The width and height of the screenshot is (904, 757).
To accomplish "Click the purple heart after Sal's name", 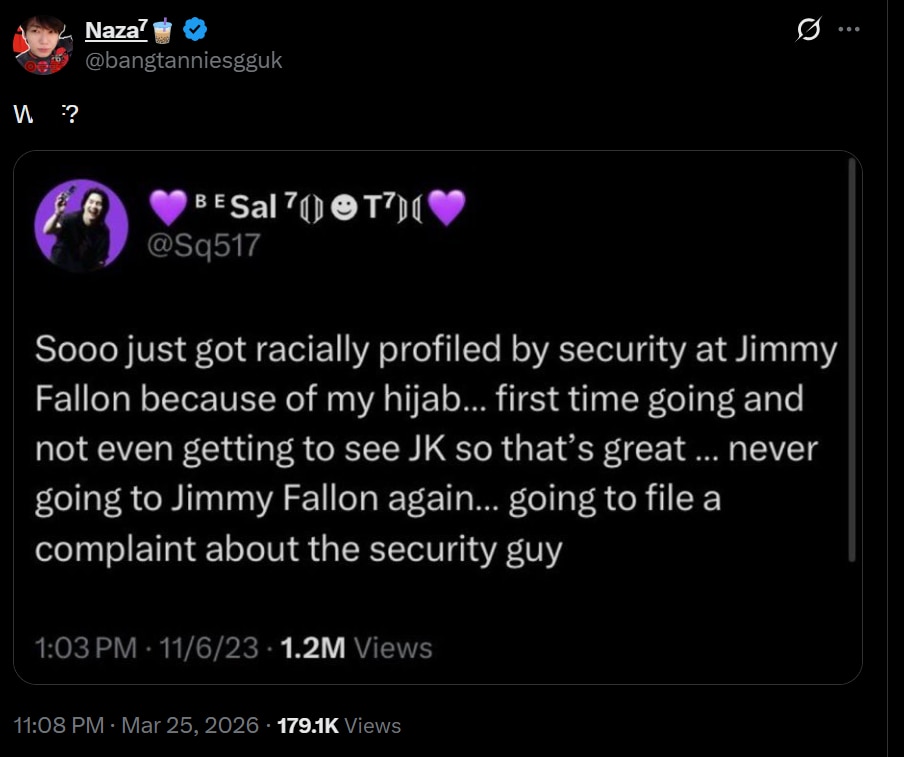I will point(447,209).
